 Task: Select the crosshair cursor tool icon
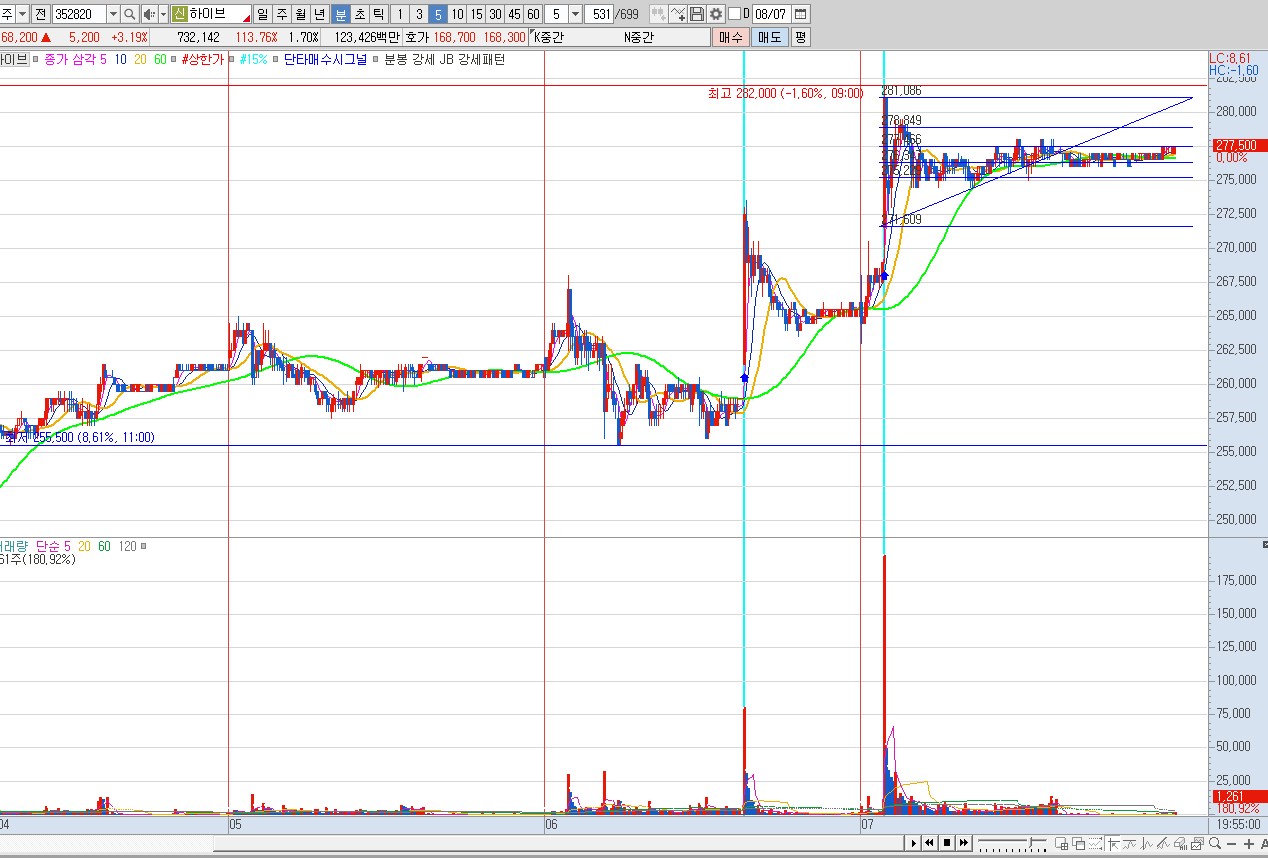click(1112, 843)
